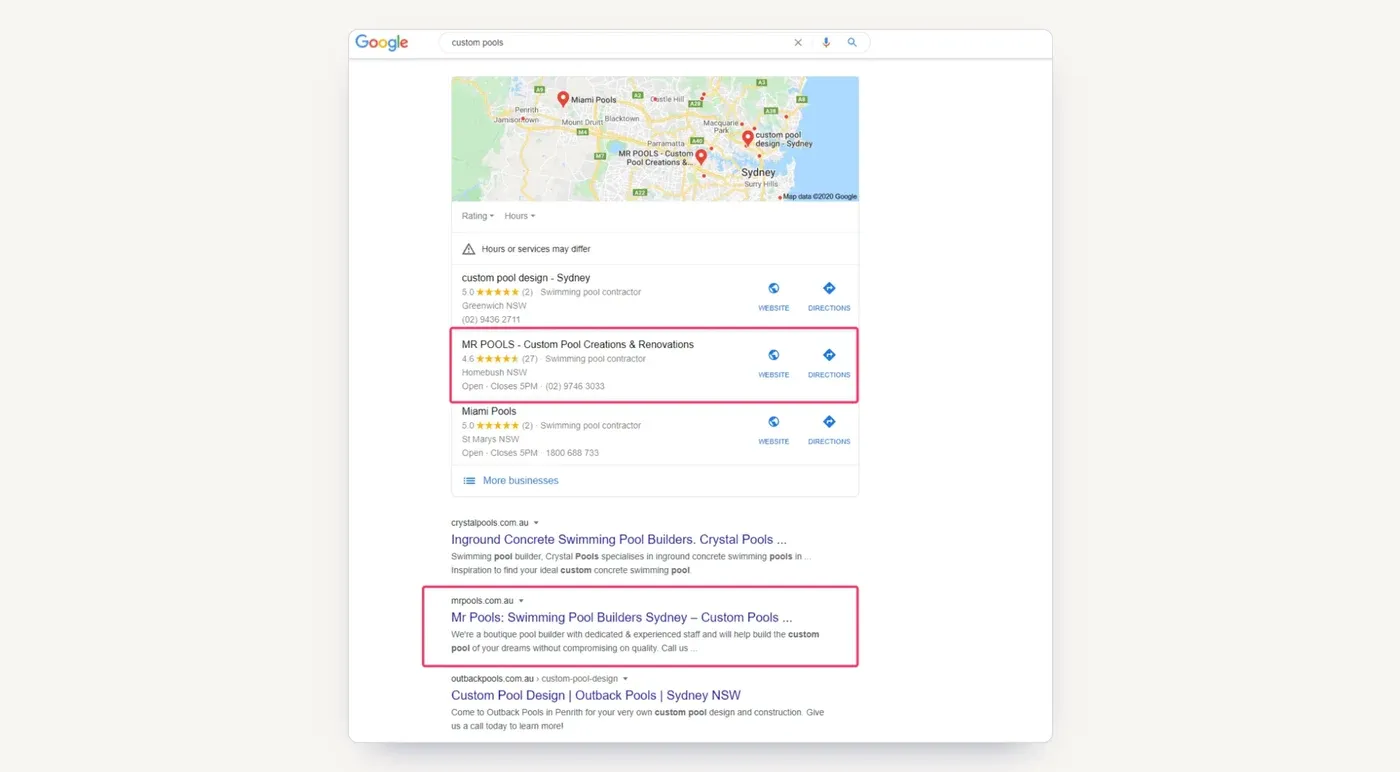Click the warning triangle icon
Image resolution: width=1400 pixels, height=772 pixels.
(x=468, y=249)
